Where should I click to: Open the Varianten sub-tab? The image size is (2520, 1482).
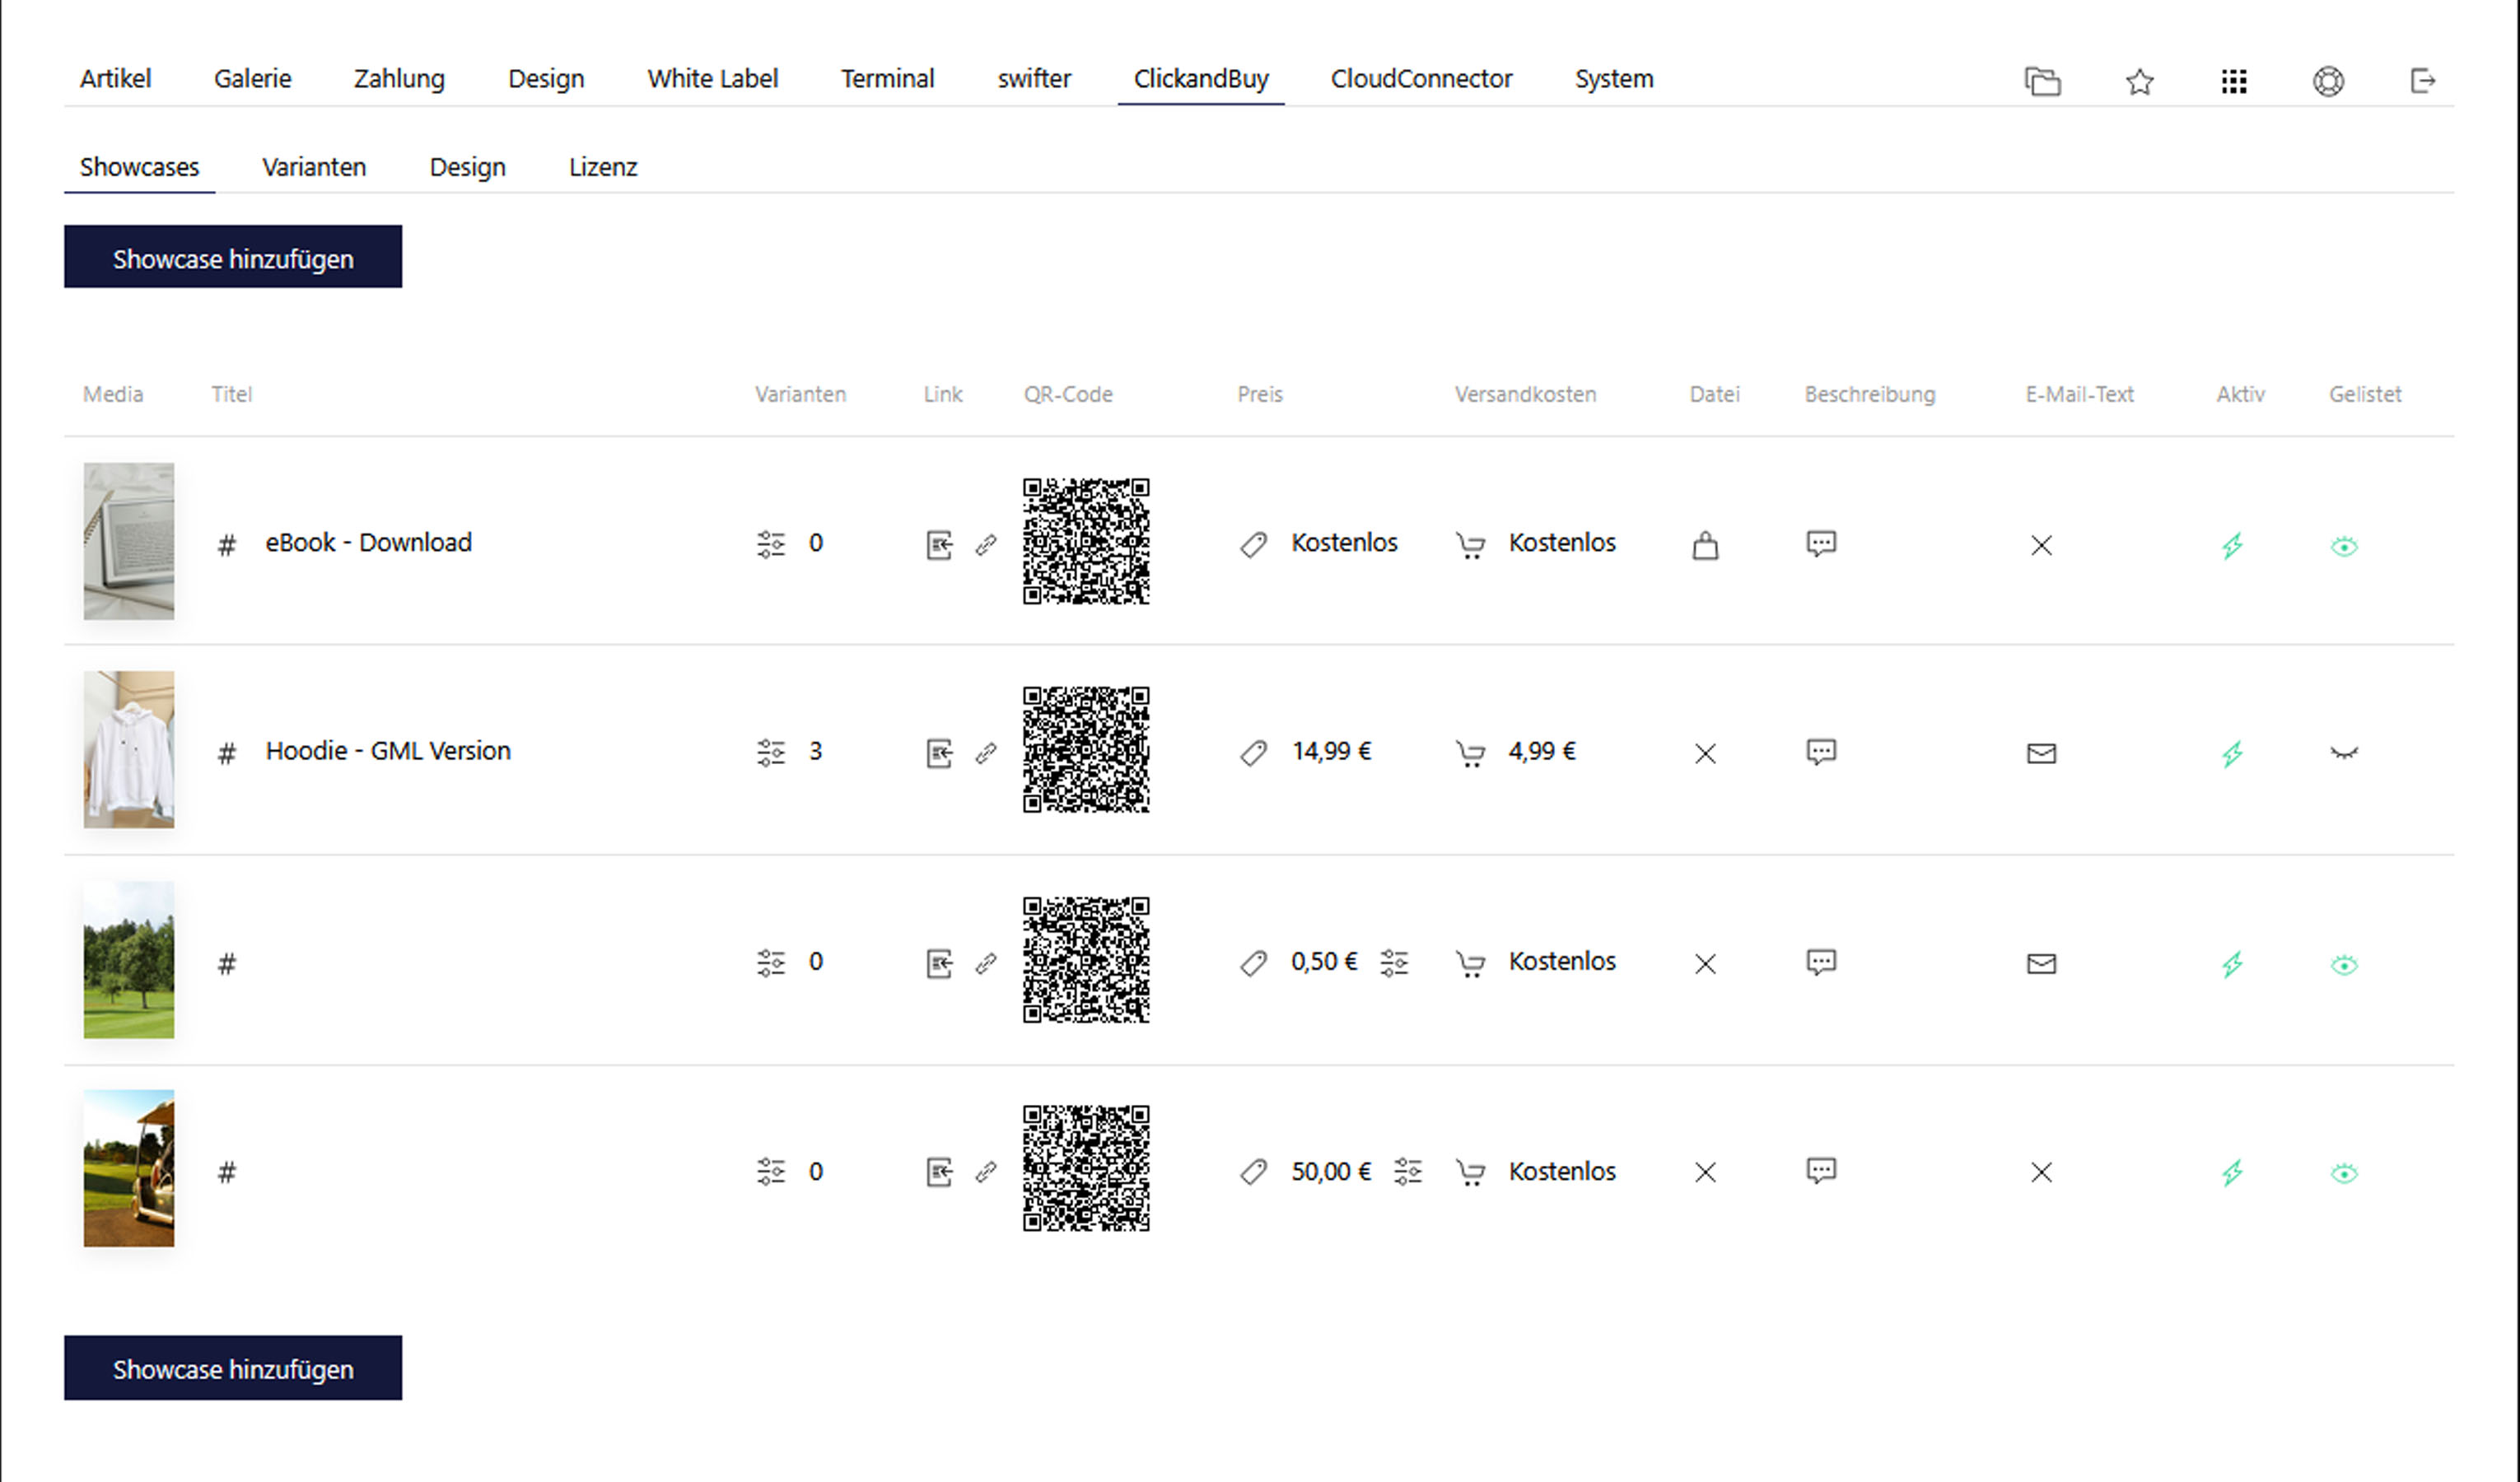point(314,167)
